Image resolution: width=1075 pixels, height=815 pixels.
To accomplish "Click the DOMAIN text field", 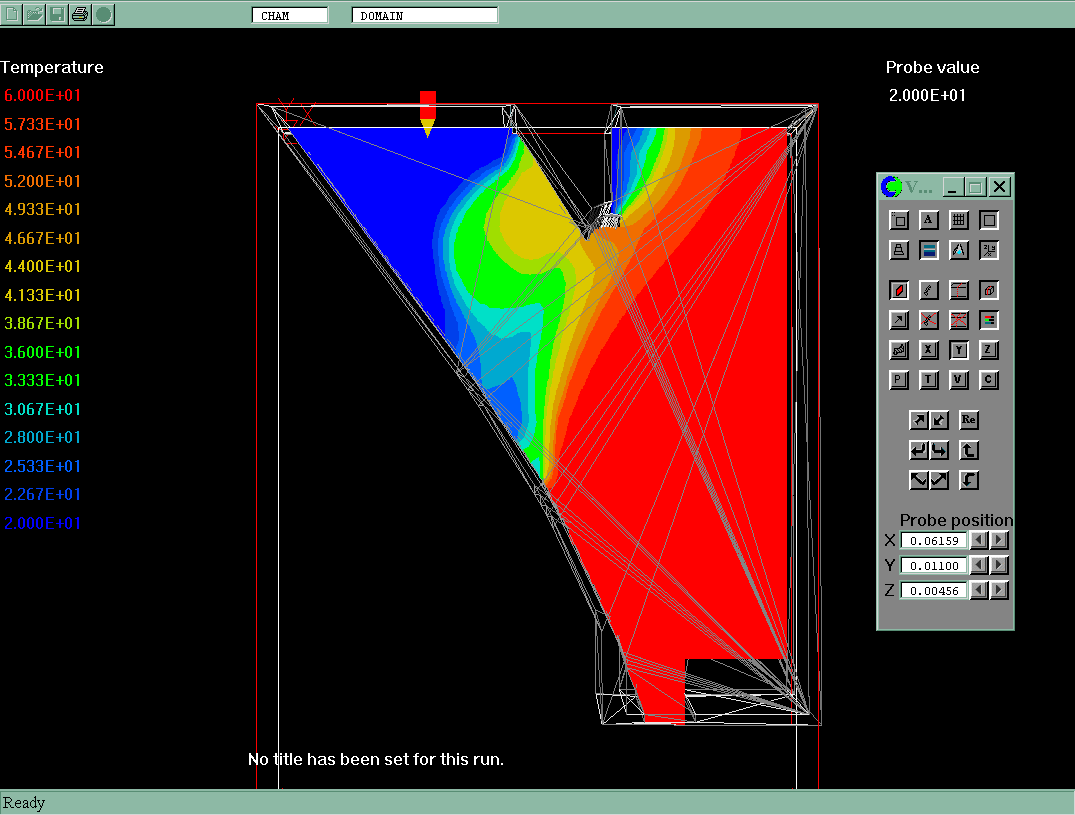I will click(424, 16).
